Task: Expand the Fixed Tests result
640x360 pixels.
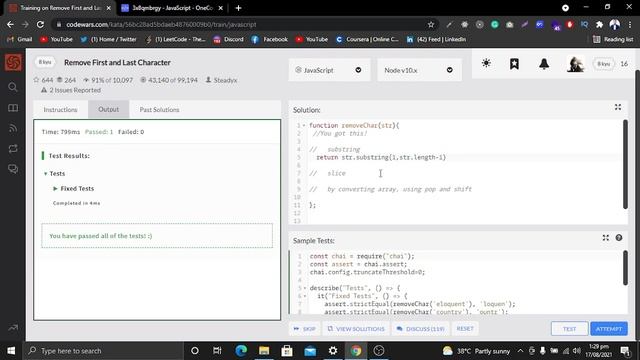Action: pyautogui.click(x=55, y=189)
